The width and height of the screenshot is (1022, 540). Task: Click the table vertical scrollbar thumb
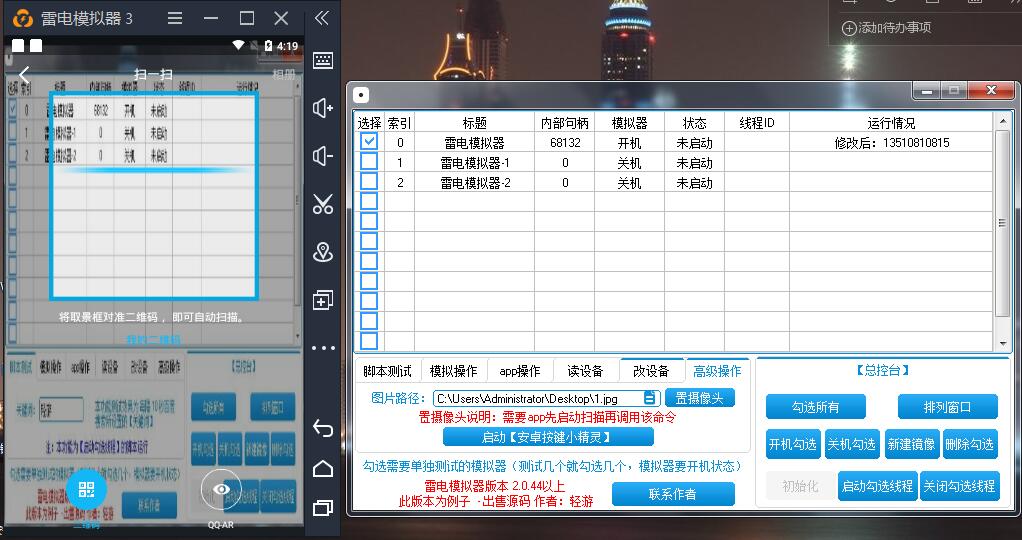click(1002, 223)
